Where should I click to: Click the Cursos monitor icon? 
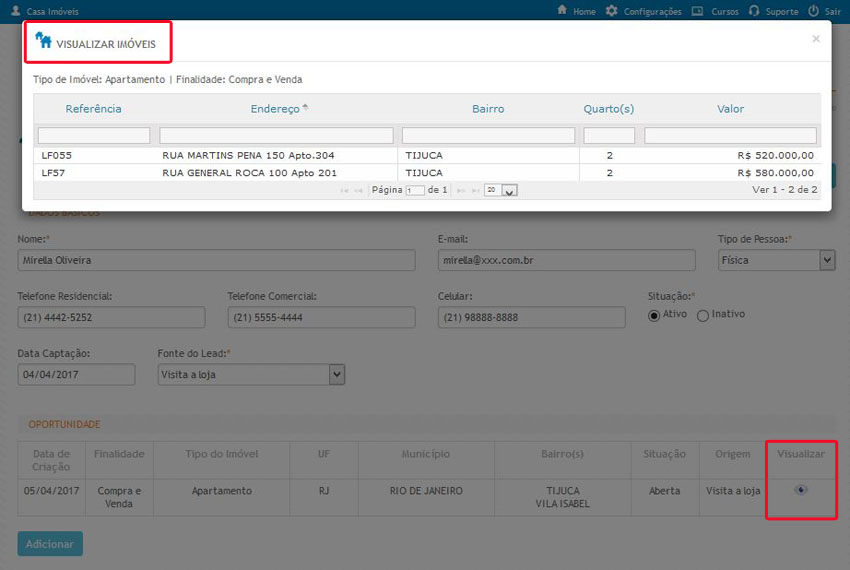698,11
